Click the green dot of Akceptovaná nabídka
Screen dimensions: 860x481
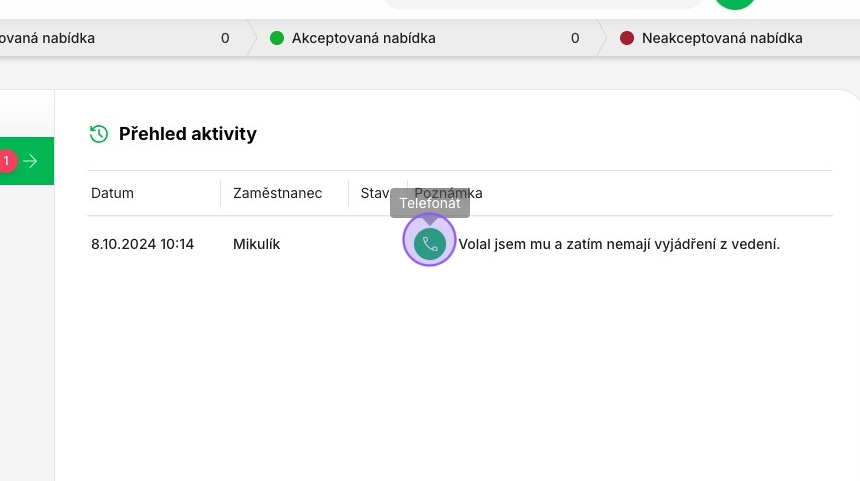click(x=277, y=38)
